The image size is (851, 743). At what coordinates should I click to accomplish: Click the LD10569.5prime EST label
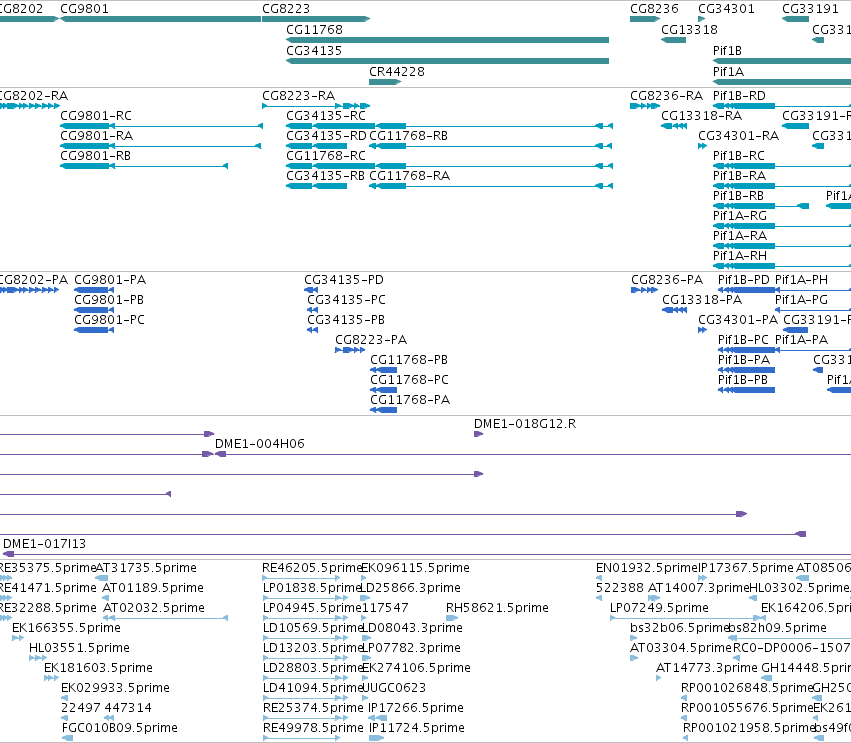313,628
